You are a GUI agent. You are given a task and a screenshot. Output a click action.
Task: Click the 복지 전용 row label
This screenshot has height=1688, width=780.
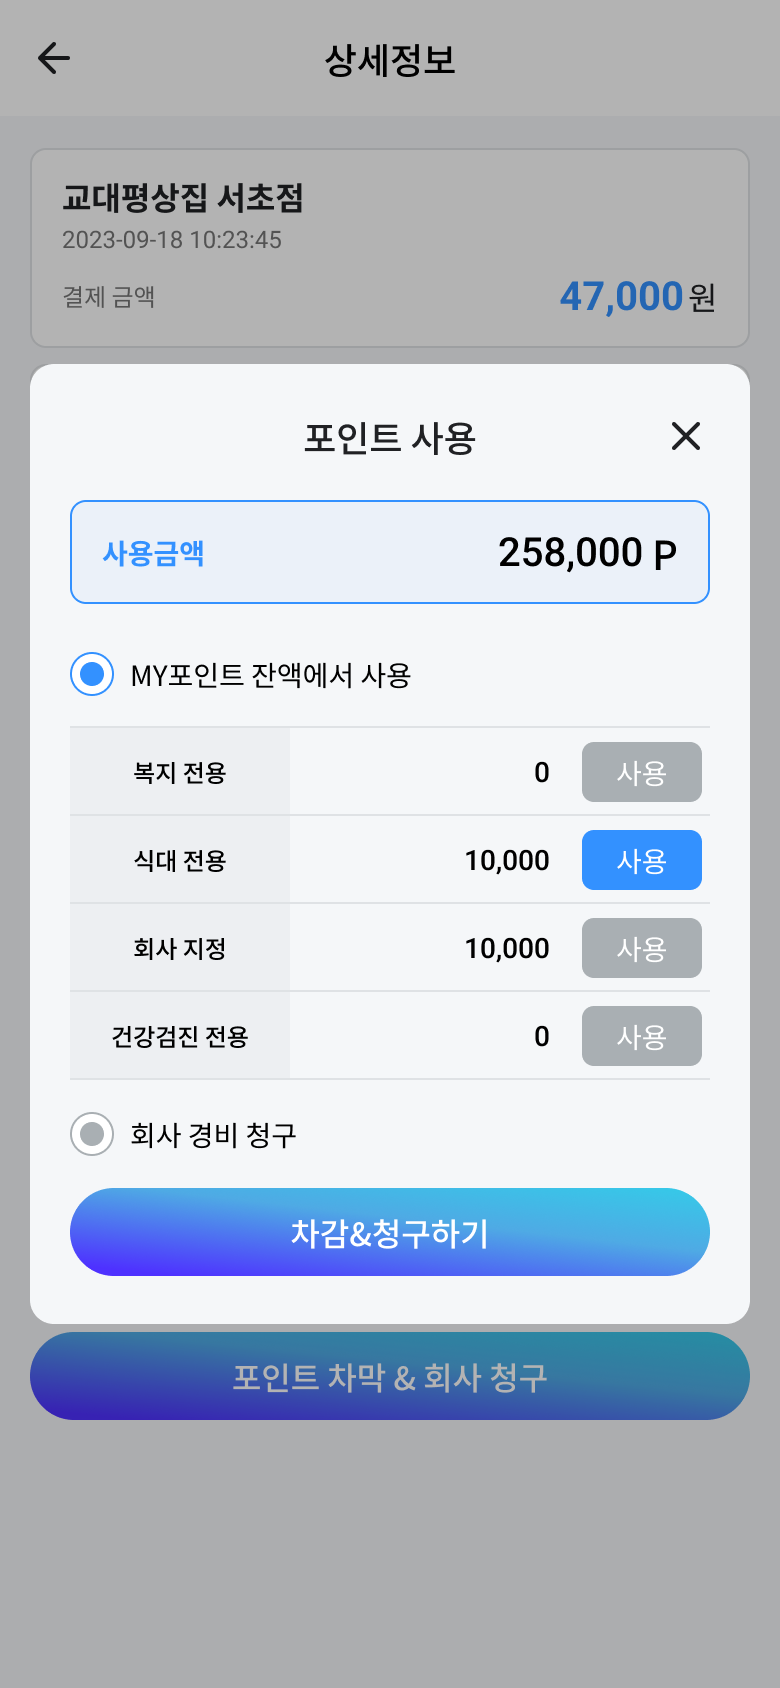pyautogui.click(x=180, y=772)
